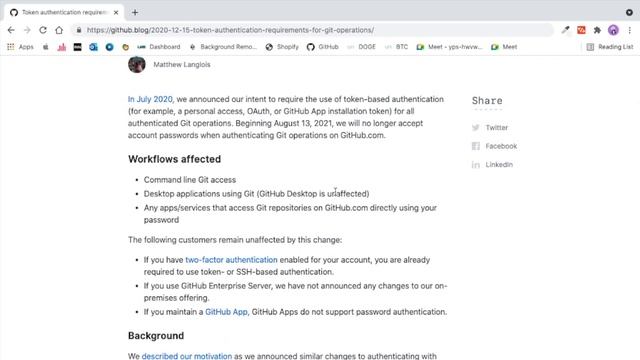Viewport: 640px width, 360px height.
Task: Open the BTC bookmark
Action: 396,47
